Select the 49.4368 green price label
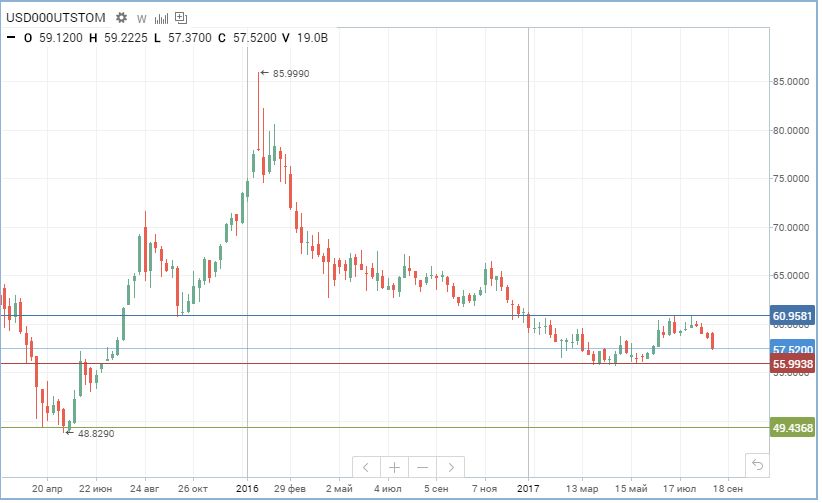This screenshot has height=503, width=822. point(793,428)
